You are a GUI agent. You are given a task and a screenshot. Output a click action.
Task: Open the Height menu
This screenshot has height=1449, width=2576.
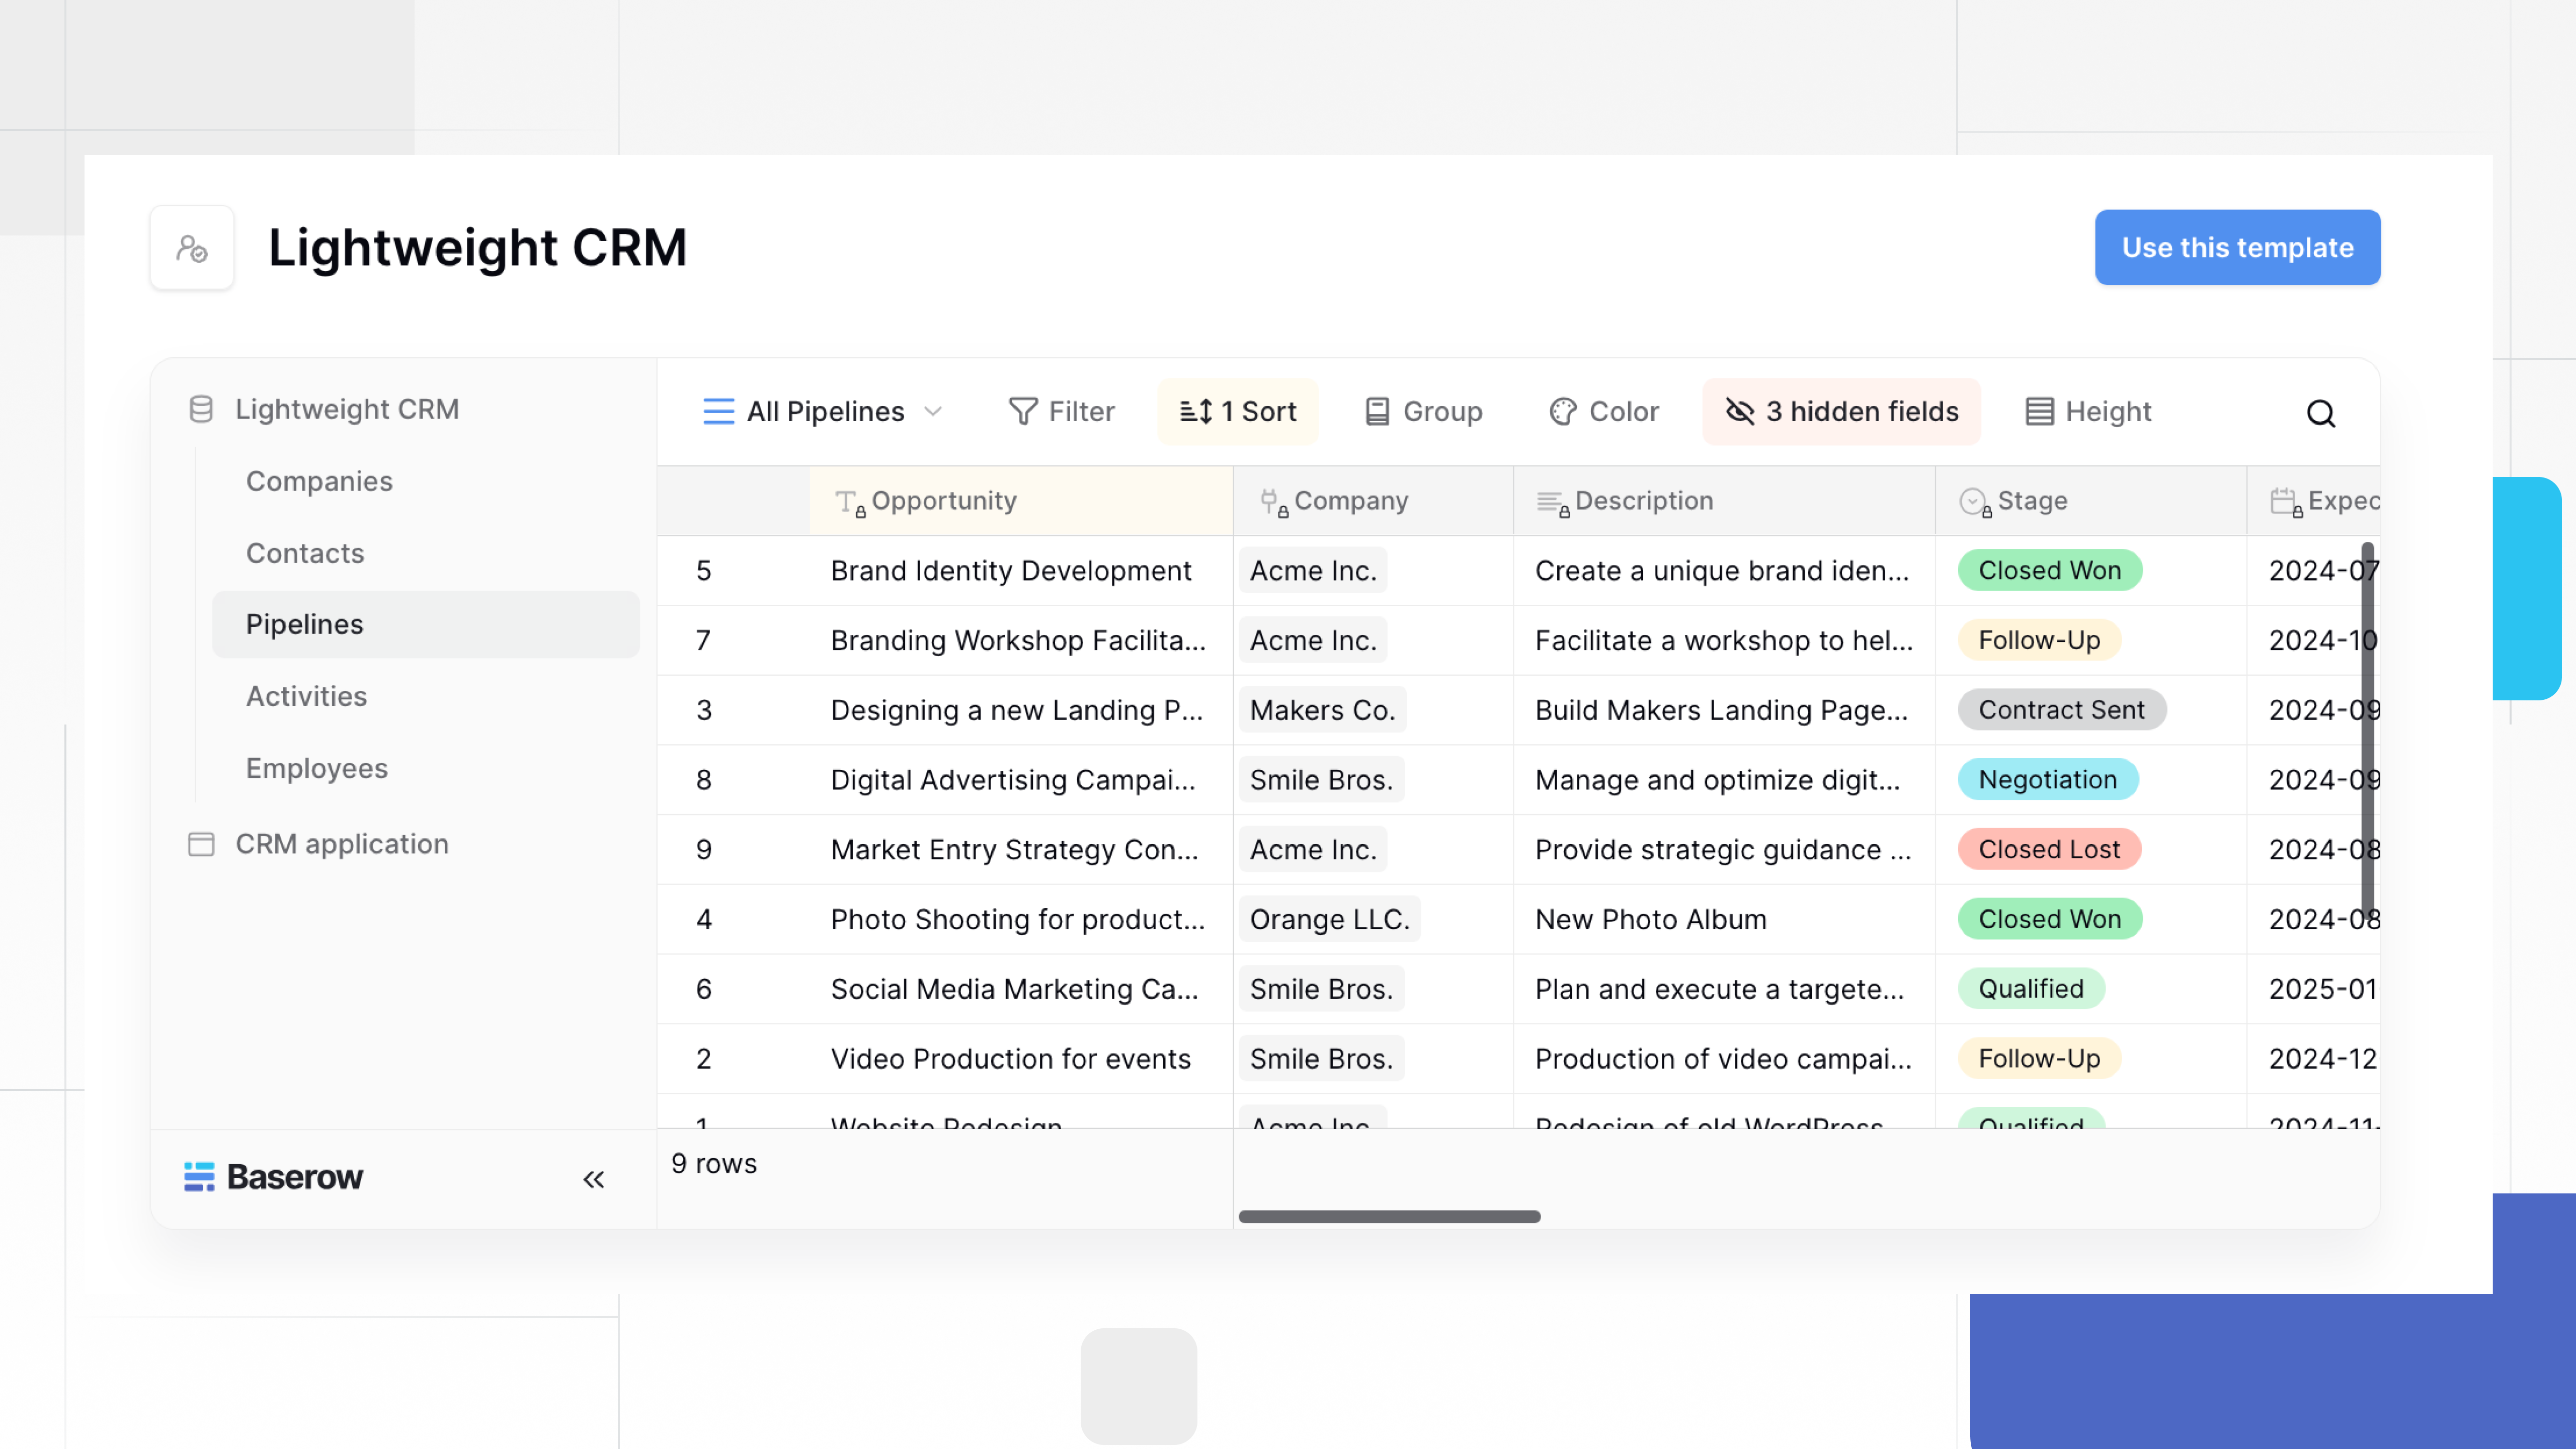[x=2088, y=411]
